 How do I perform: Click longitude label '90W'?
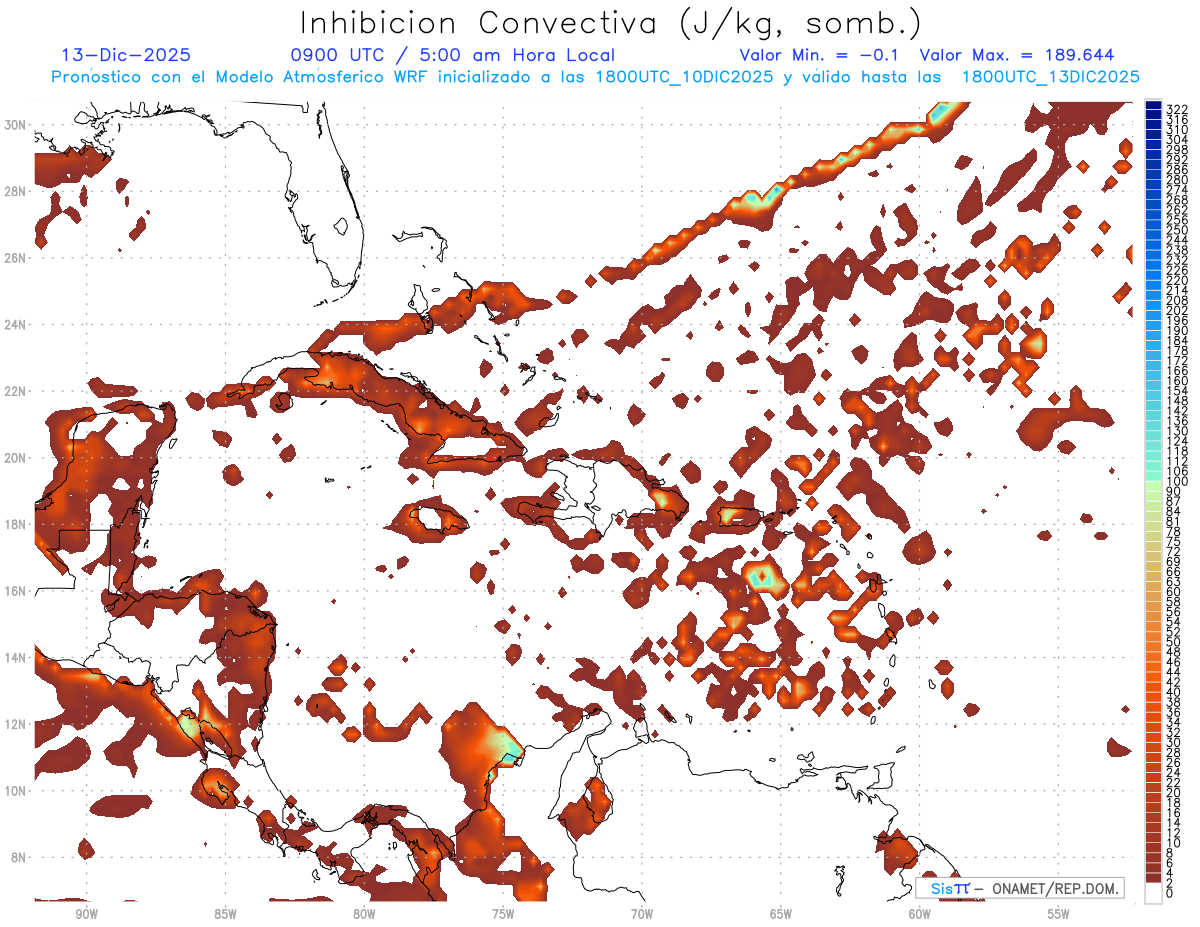click(x=87, y=914)
